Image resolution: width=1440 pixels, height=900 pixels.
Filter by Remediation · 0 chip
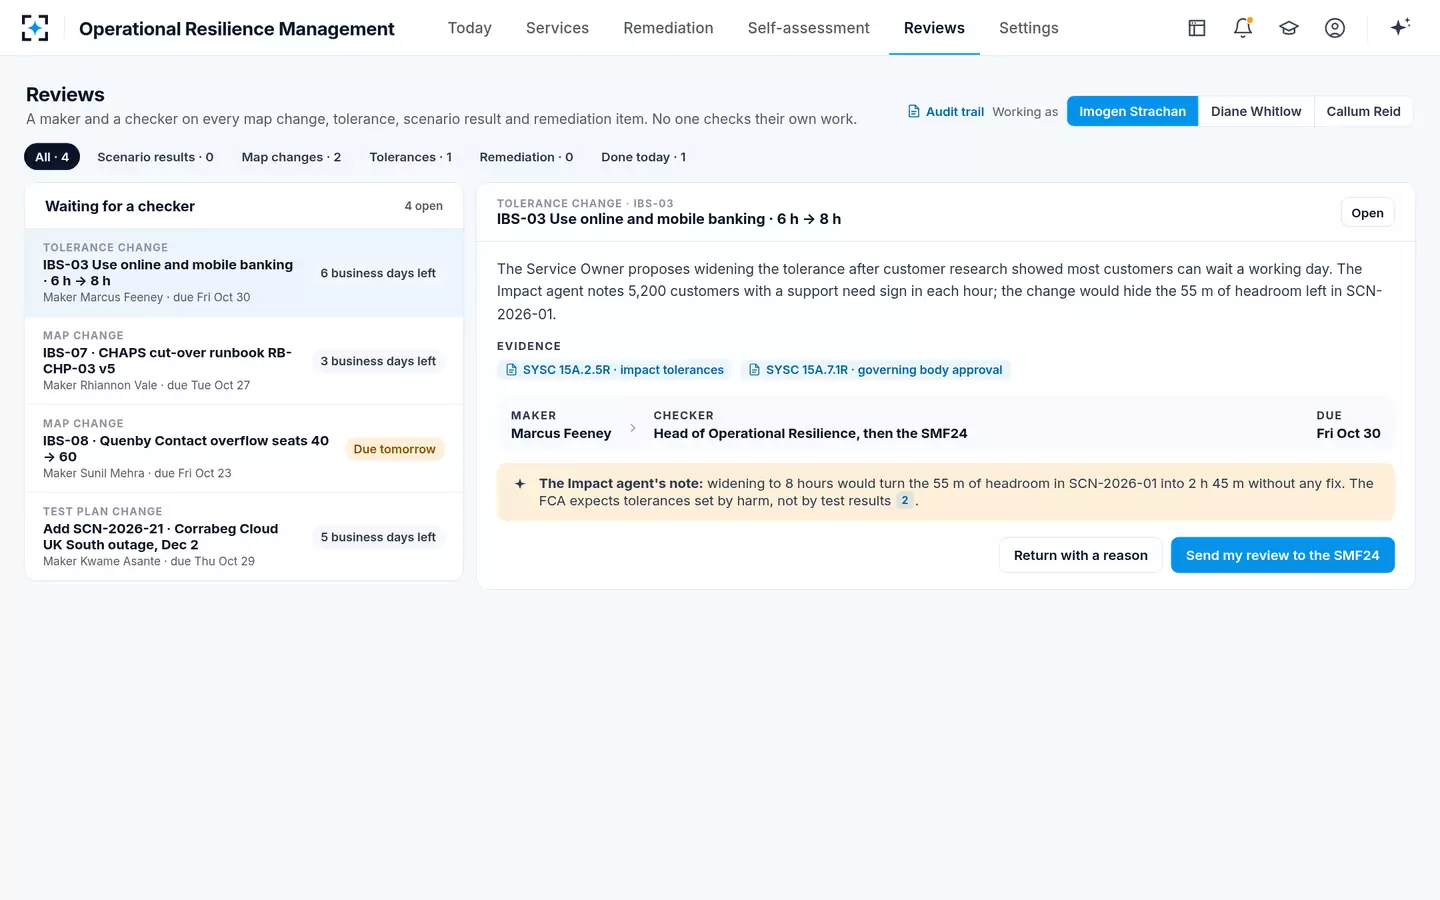pos(526,157)
